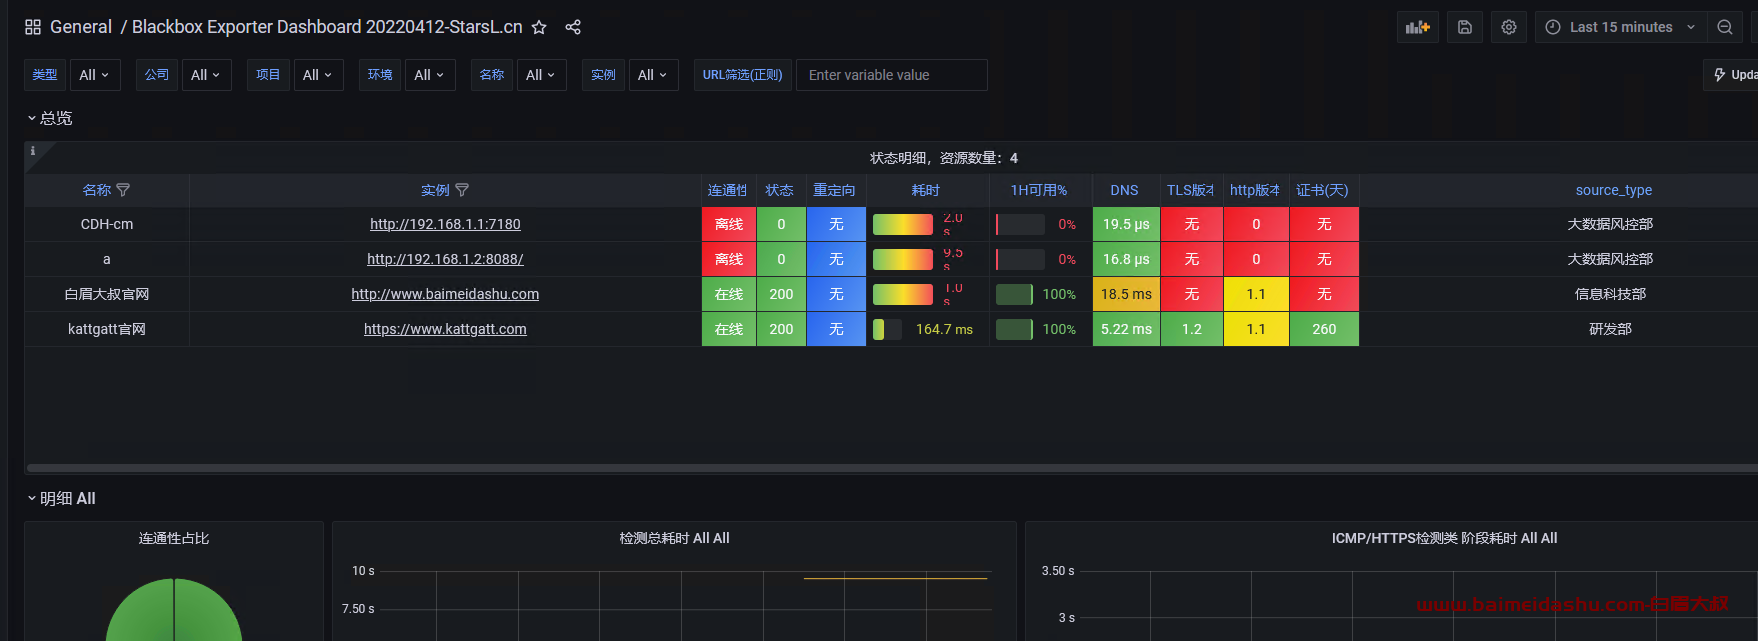
Task: Open the 类型 All dropdown
Action: point(94,75)
